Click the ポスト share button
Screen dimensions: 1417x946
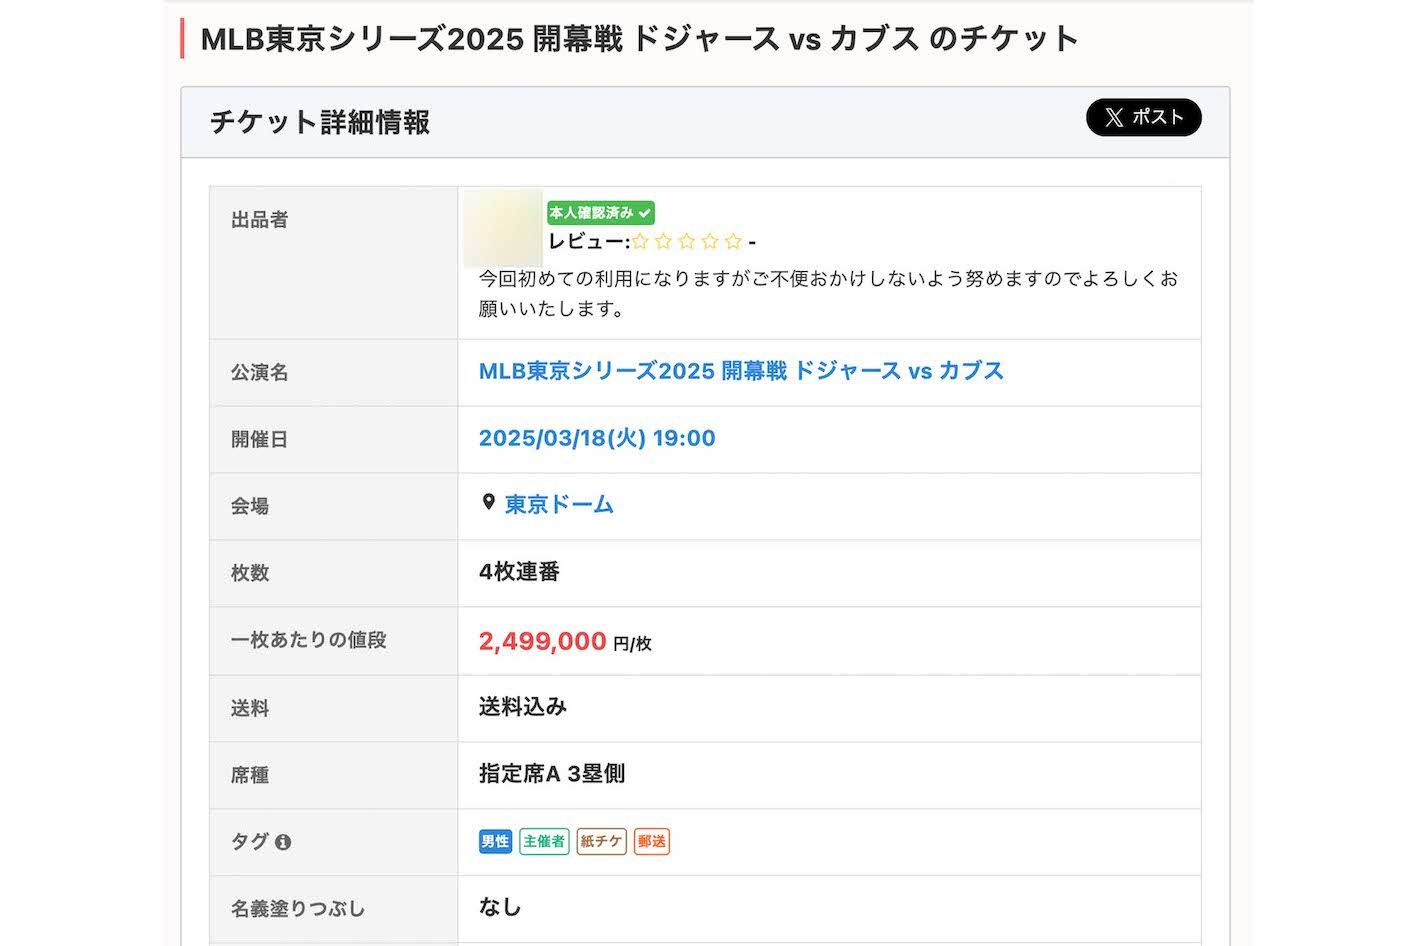pos(1143,118)
